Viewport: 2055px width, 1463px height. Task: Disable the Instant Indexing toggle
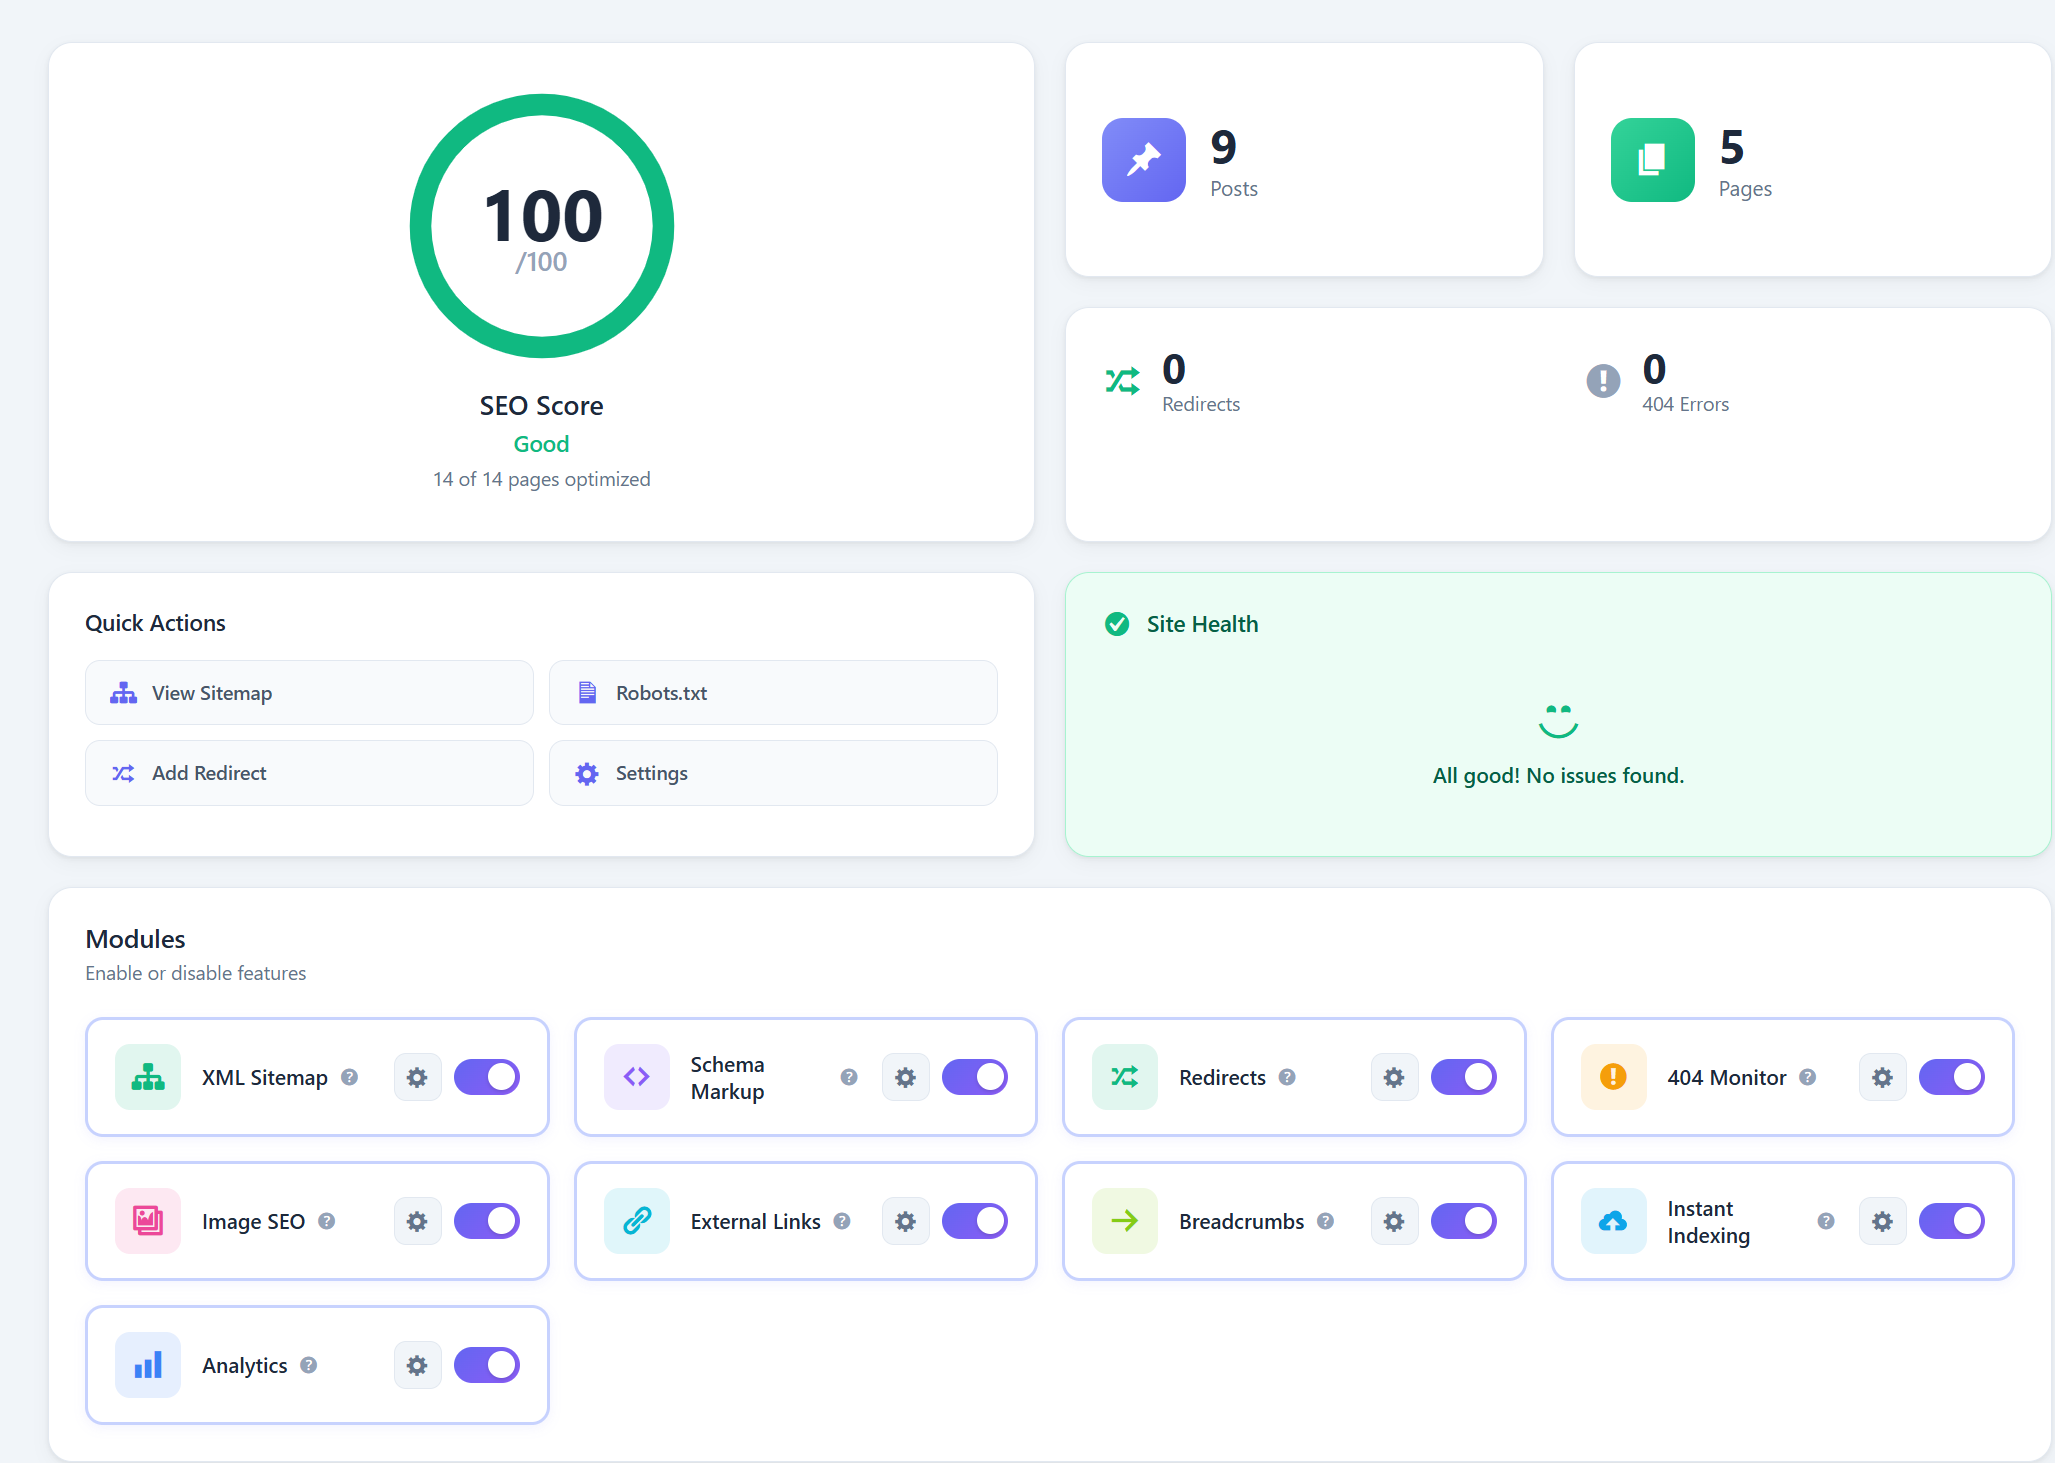coord(1951,1221)
